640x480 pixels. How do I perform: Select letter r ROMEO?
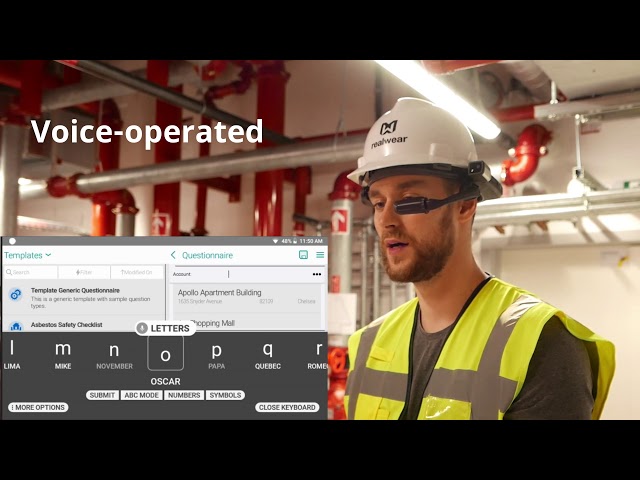pyautogui.click(x=318, y=355)
